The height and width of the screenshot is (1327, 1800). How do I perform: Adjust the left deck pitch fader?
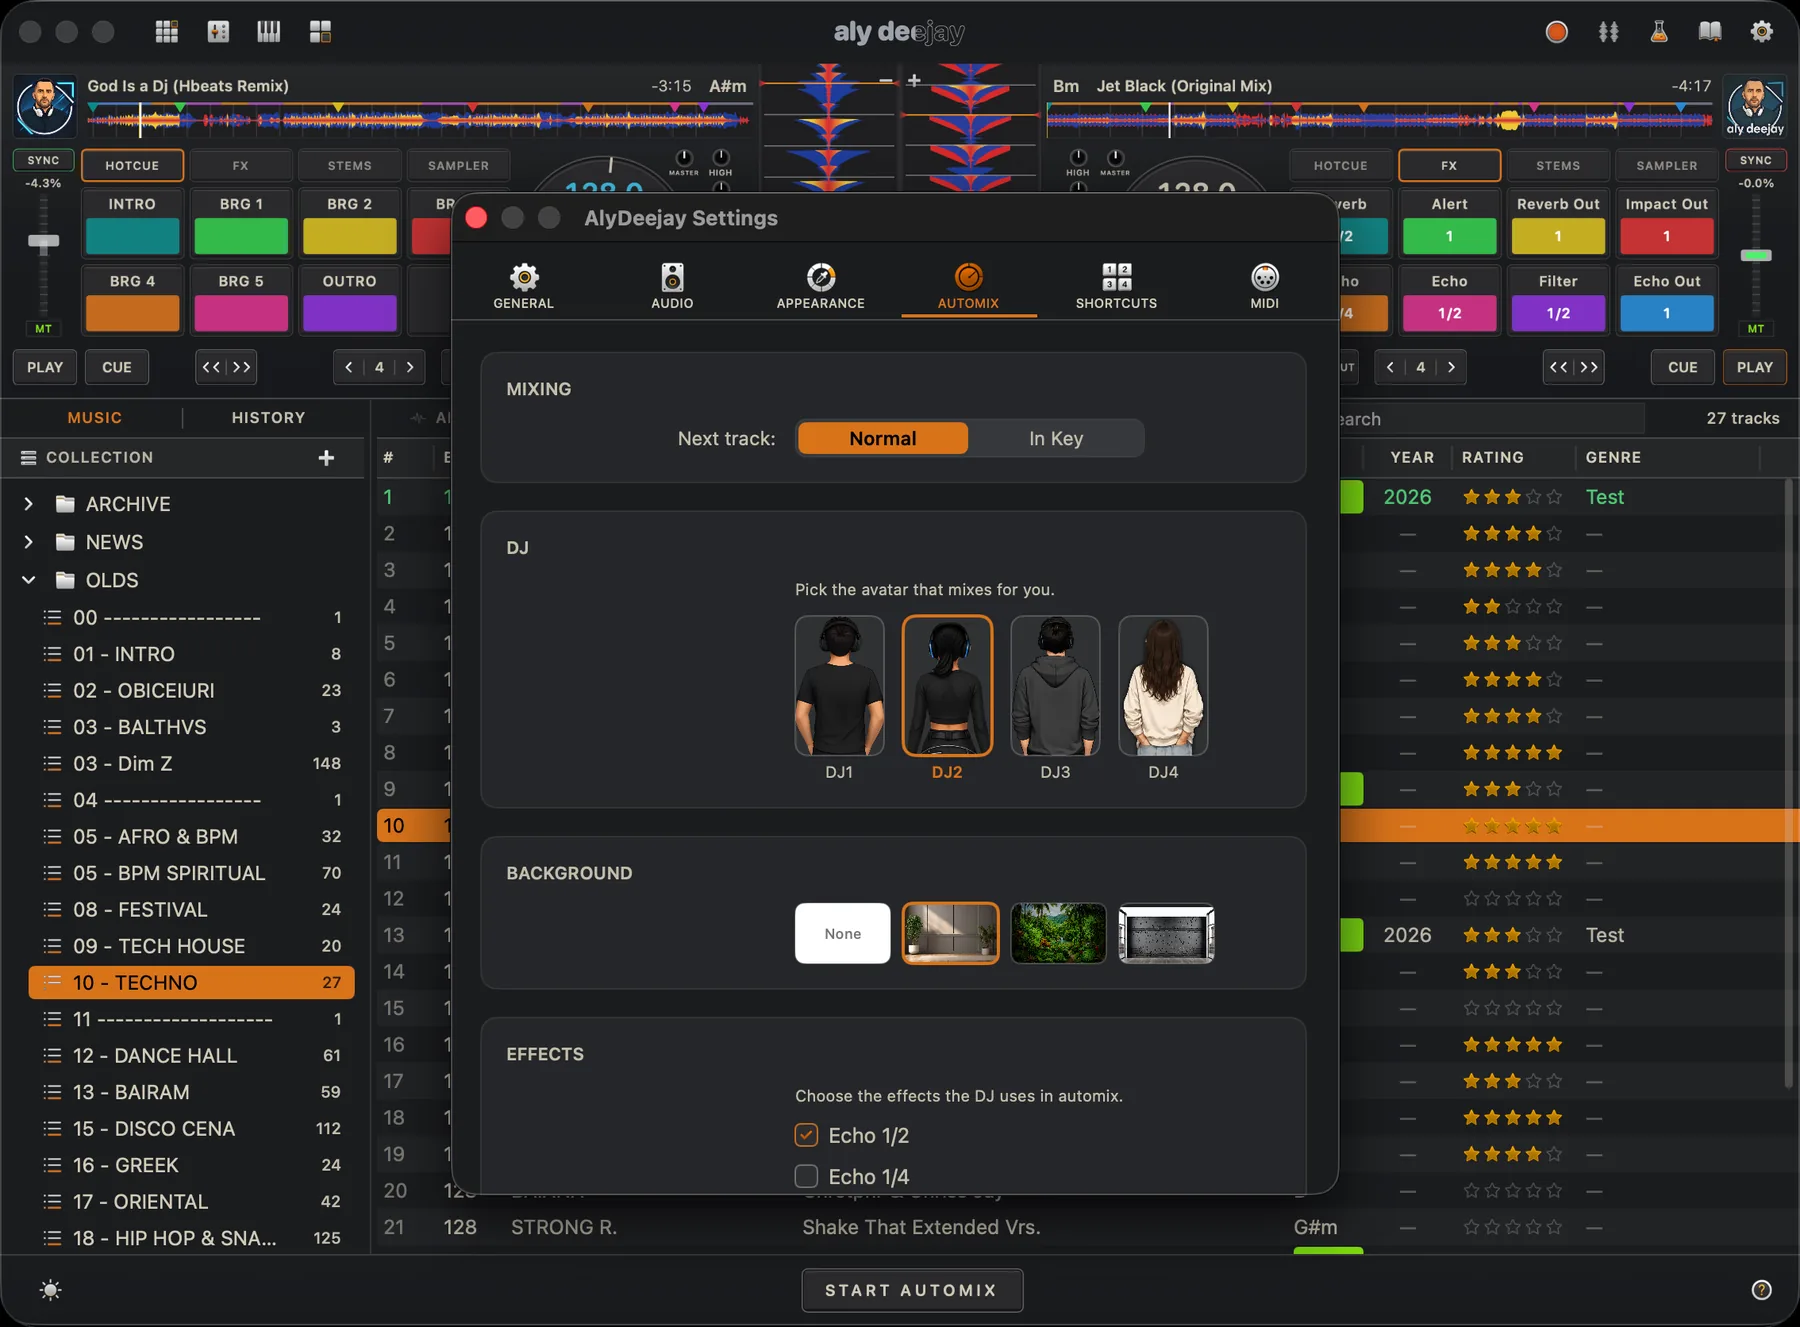pos(43,241)
